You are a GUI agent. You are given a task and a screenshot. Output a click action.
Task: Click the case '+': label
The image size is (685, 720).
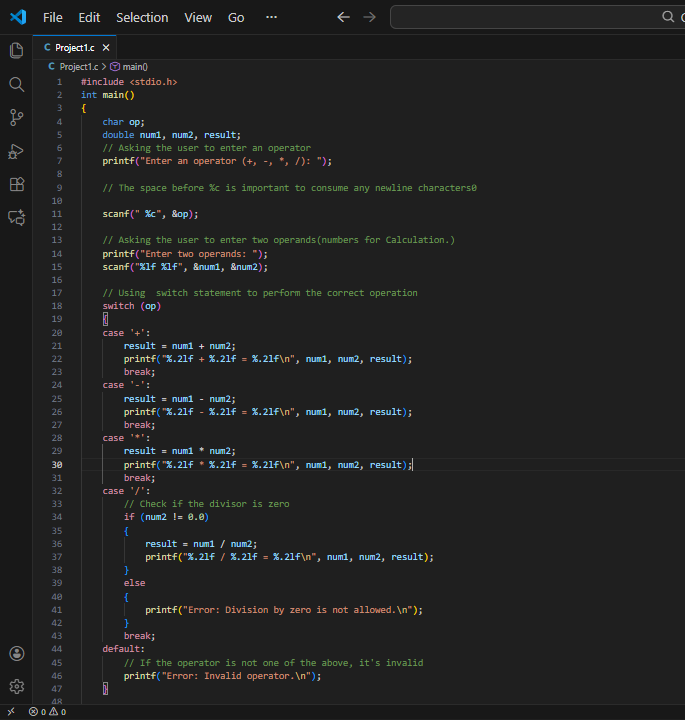click(x=126, y=333)
